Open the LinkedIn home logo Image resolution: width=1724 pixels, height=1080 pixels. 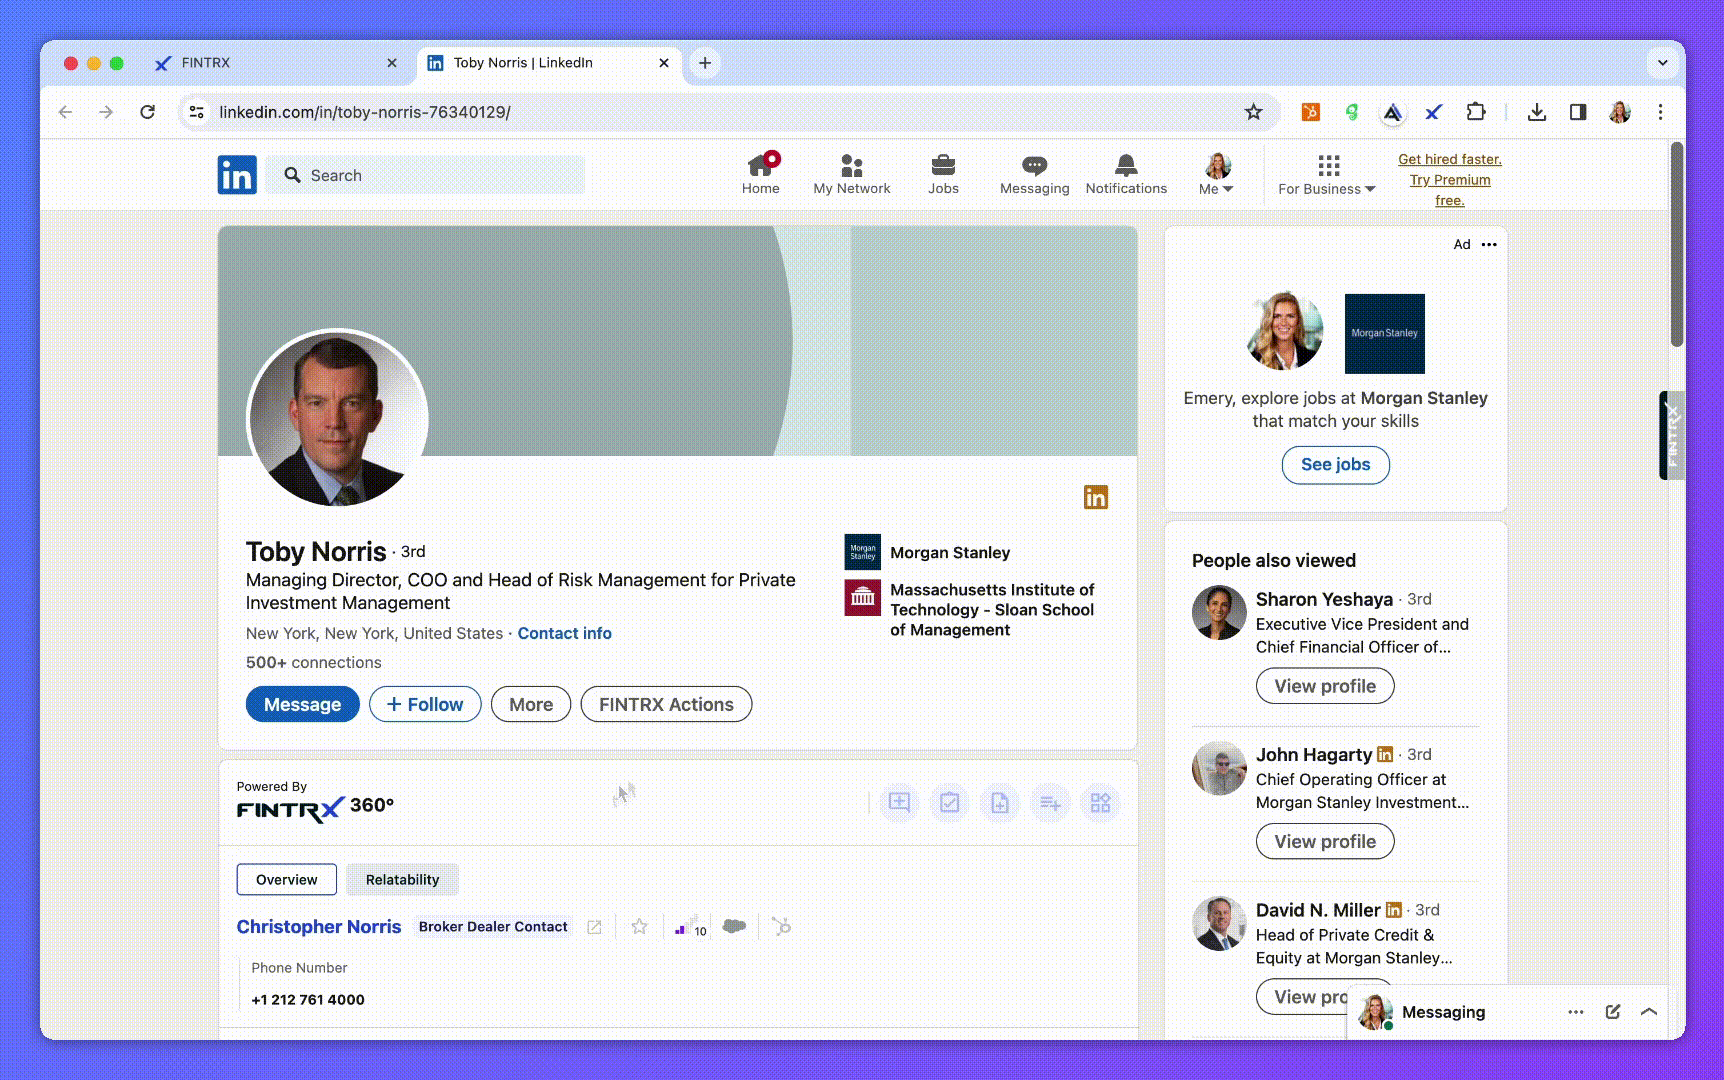pyautogui.click(x=237, y=175)
